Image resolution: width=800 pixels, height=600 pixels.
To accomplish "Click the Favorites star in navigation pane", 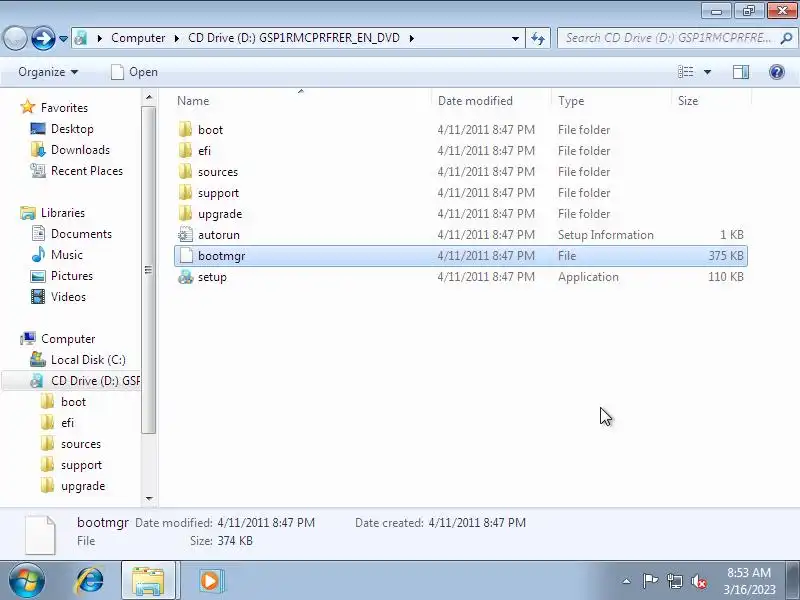I will click(28, 107).
